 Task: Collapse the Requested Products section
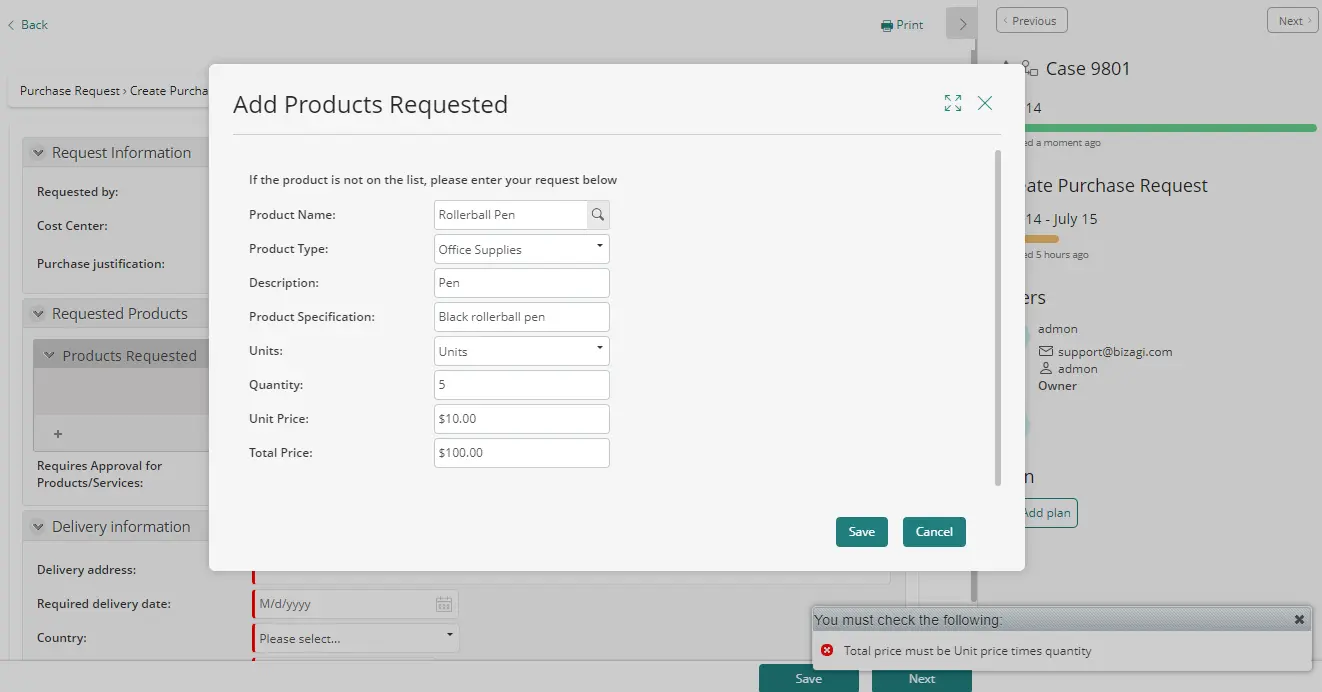[x=39, y=314]
